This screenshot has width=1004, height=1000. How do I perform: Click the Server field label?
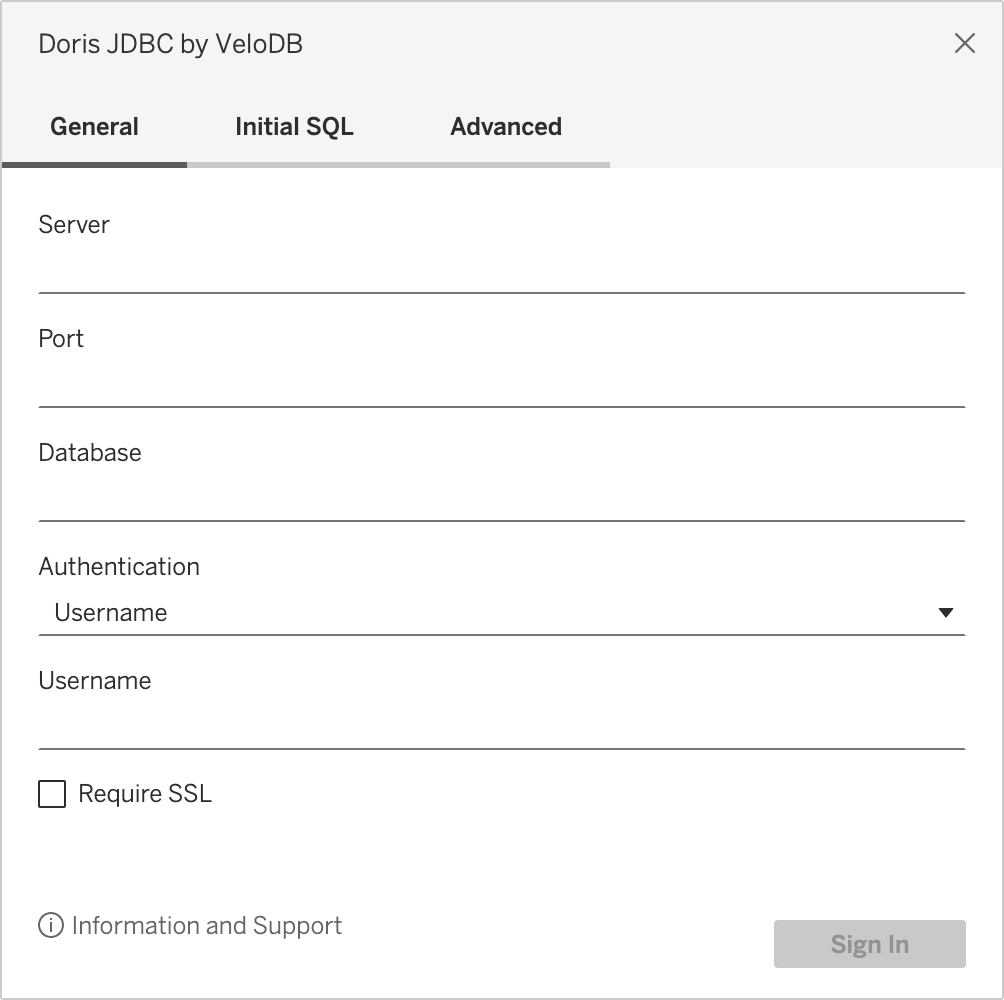click(x=74, y=225)
